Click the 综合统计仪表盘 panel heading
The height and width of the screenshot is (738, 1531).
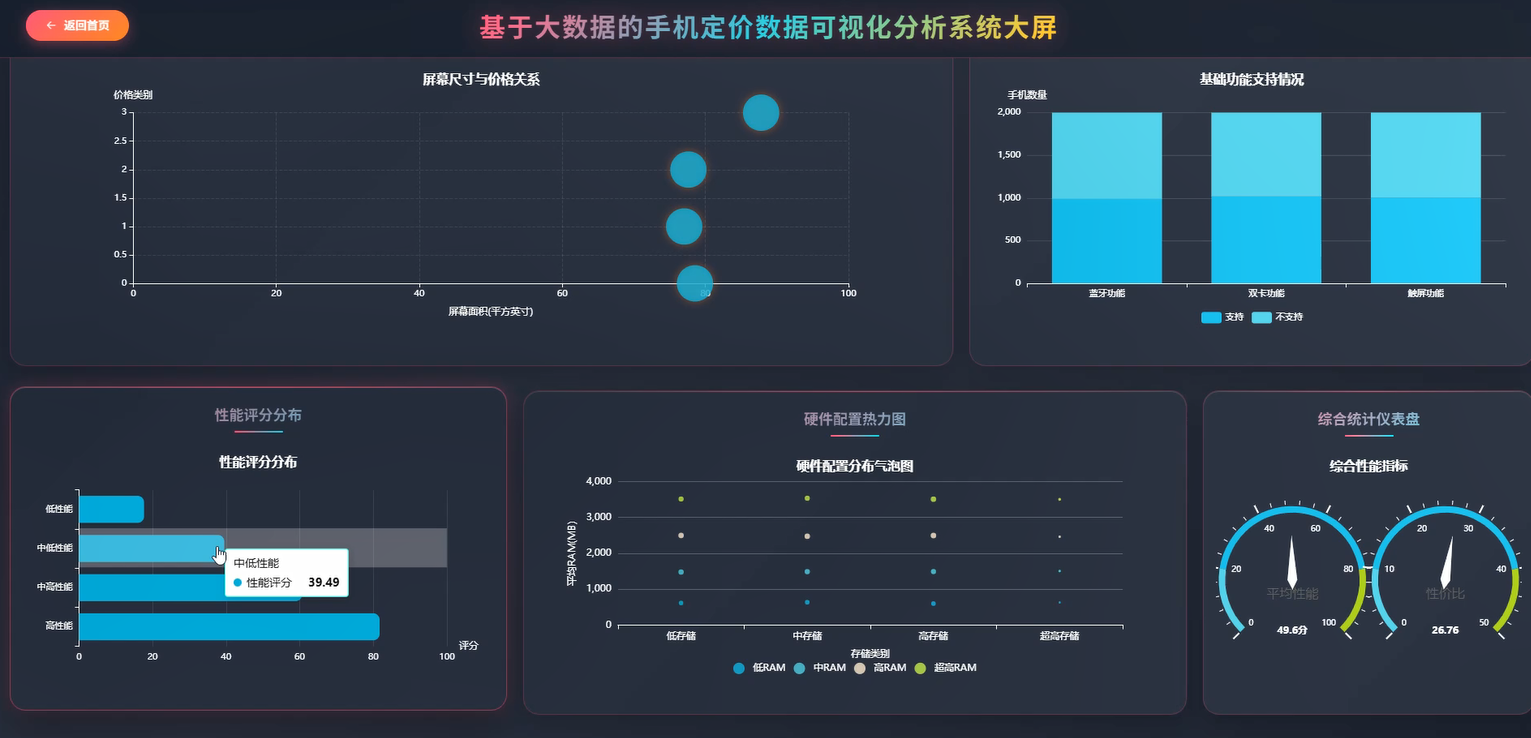pos(1368,419)
